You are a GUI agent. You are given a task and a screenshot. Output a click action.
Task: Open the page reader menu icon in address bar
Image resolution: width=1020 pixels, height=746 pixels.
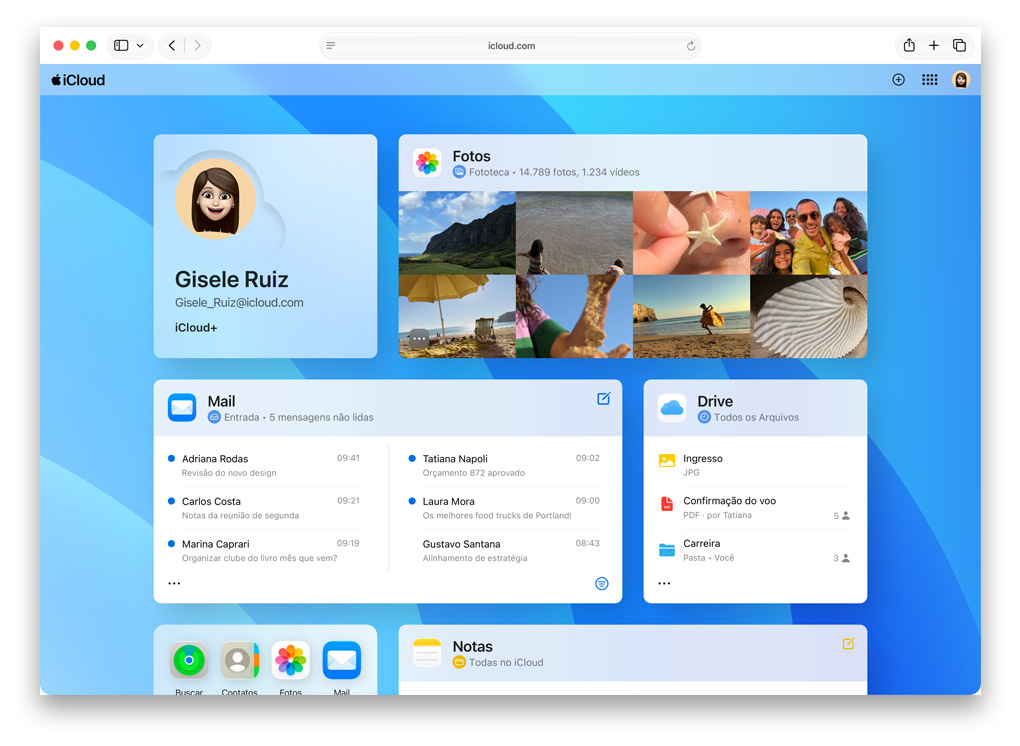point(330,46)
